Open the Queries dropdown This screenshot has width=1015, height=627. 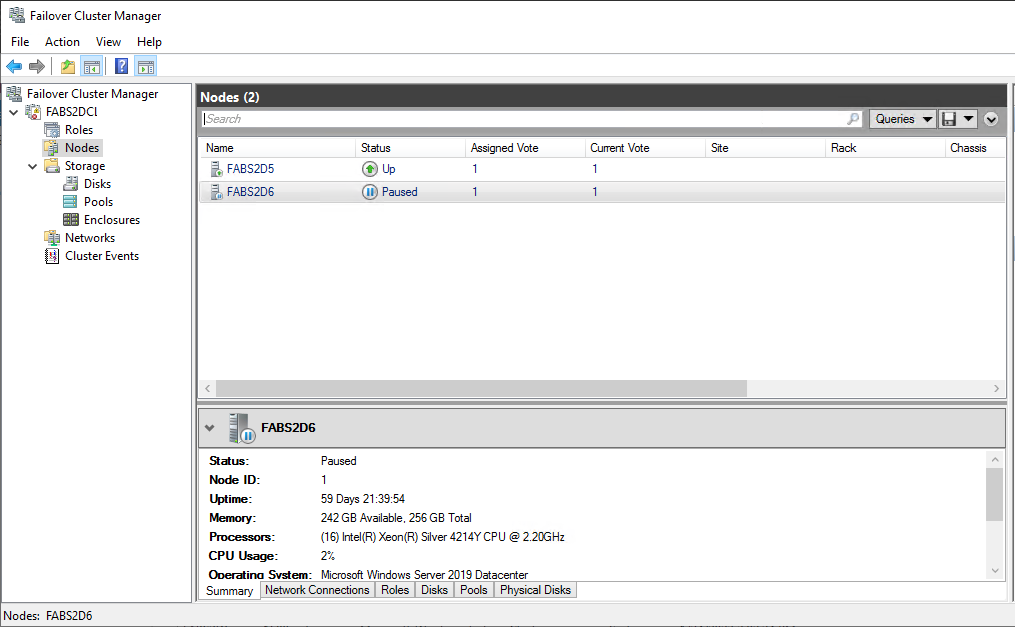tap(902, 119)
